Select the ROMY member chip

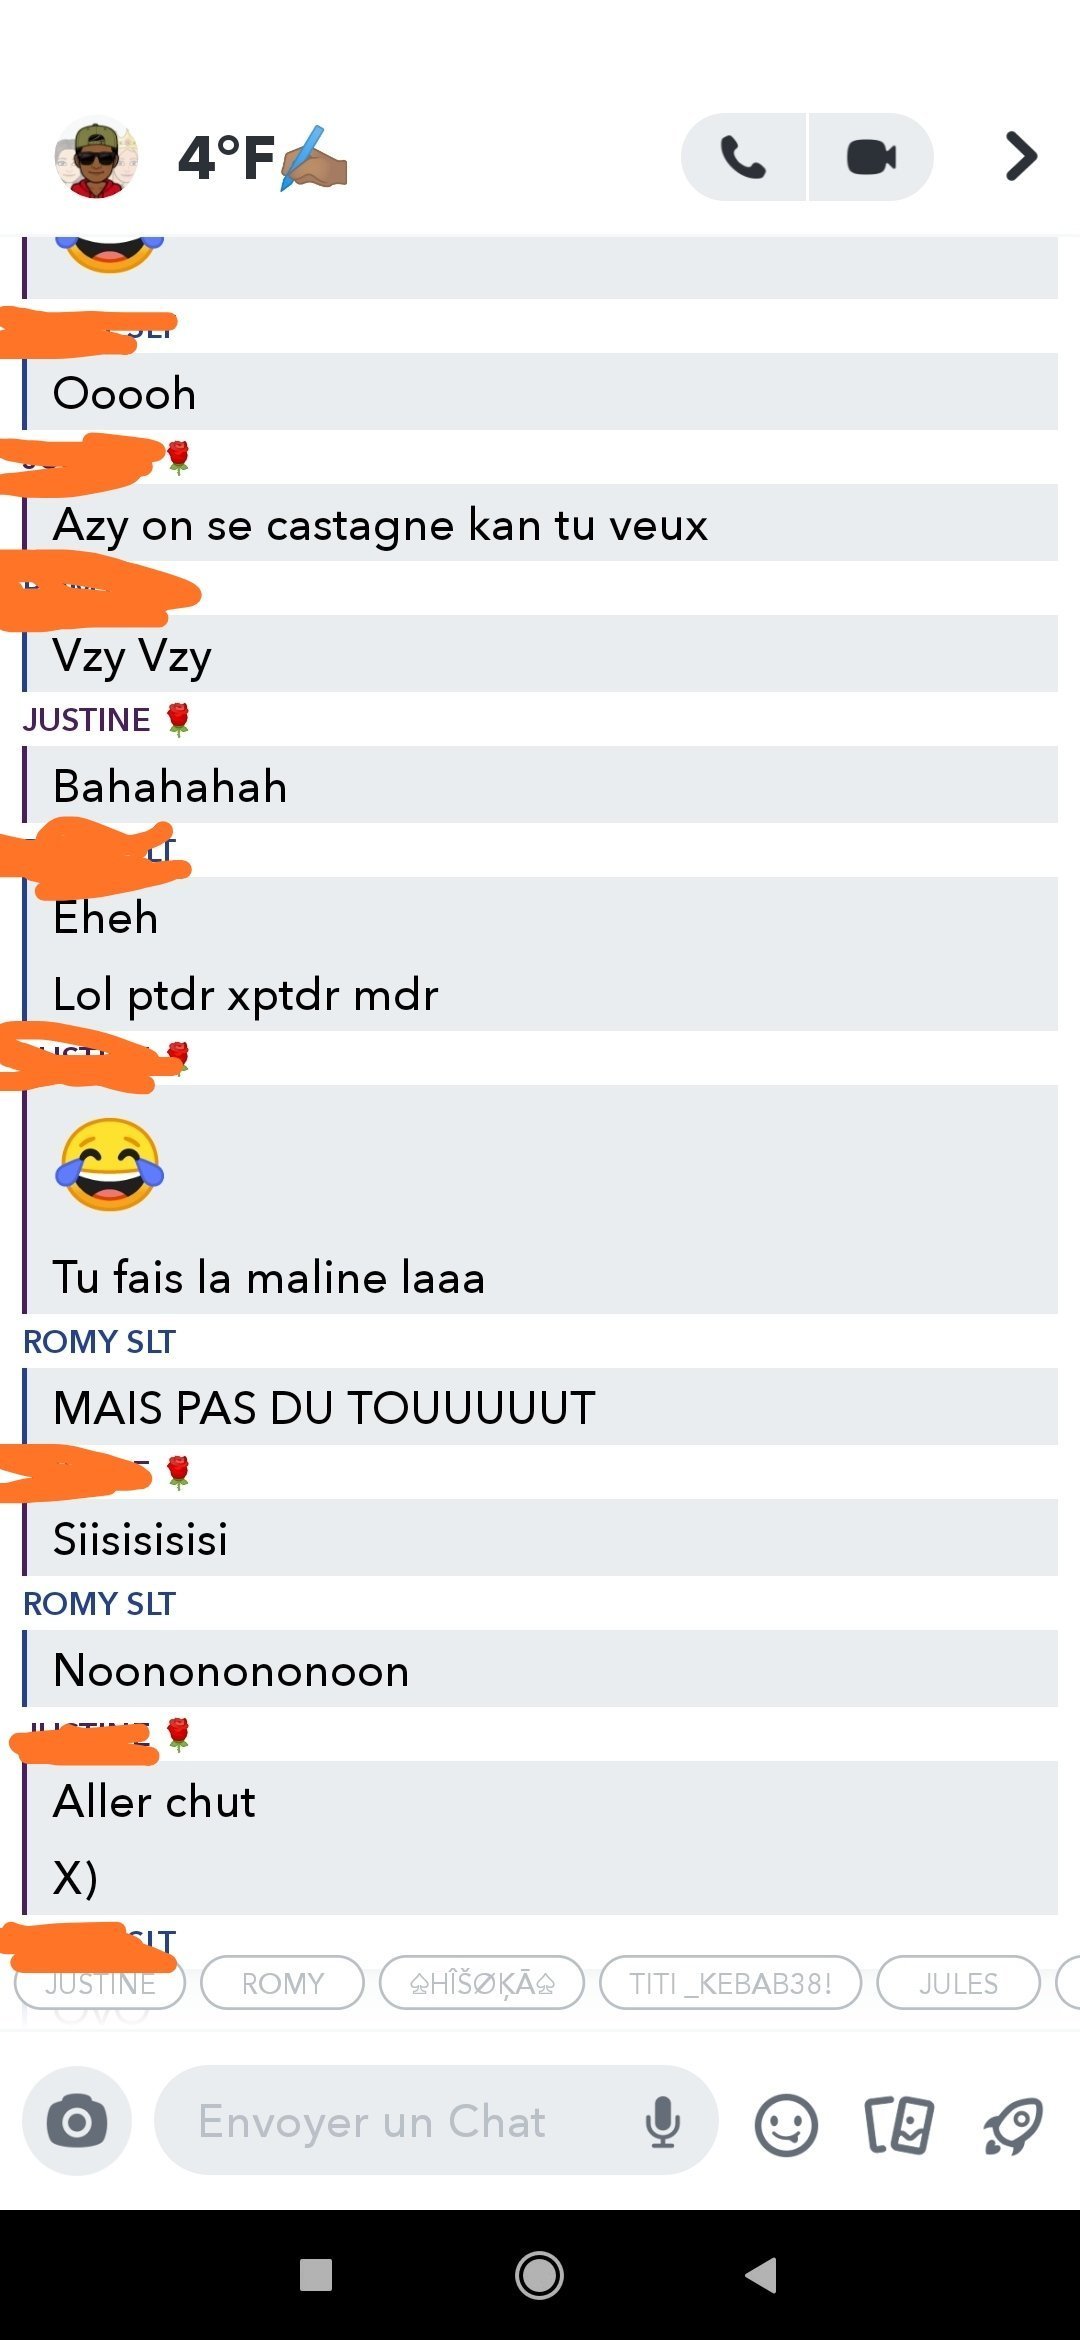[283, 1983]
